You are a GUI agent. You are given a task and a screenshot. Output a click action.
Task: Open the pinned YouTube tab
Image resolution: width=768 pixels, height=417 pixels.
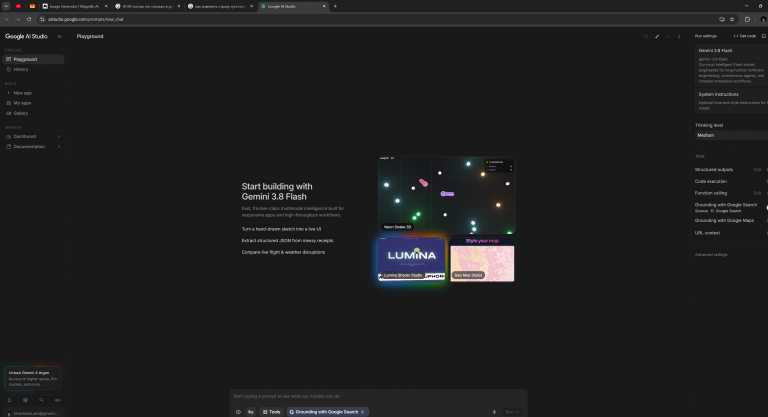(x=18, y=6)
